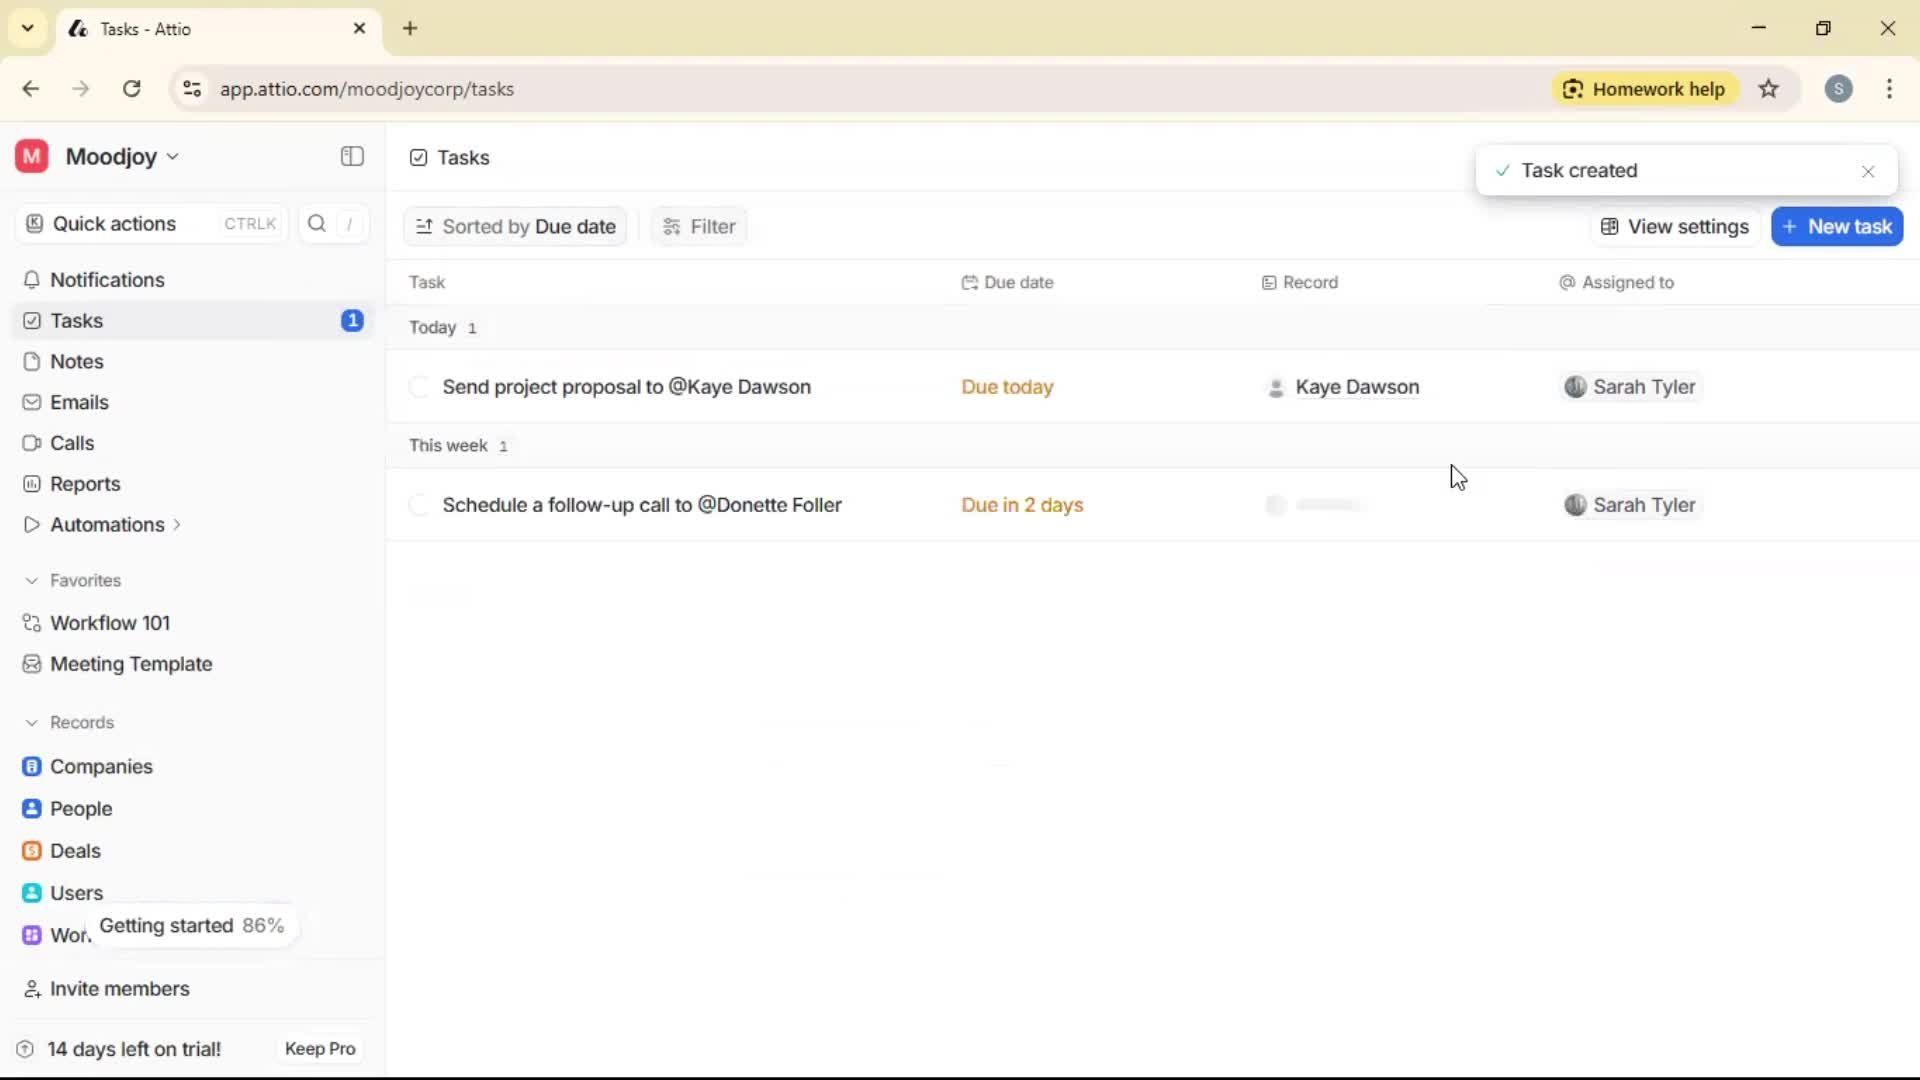Open Filter options for tasks

tap(698, 226)
